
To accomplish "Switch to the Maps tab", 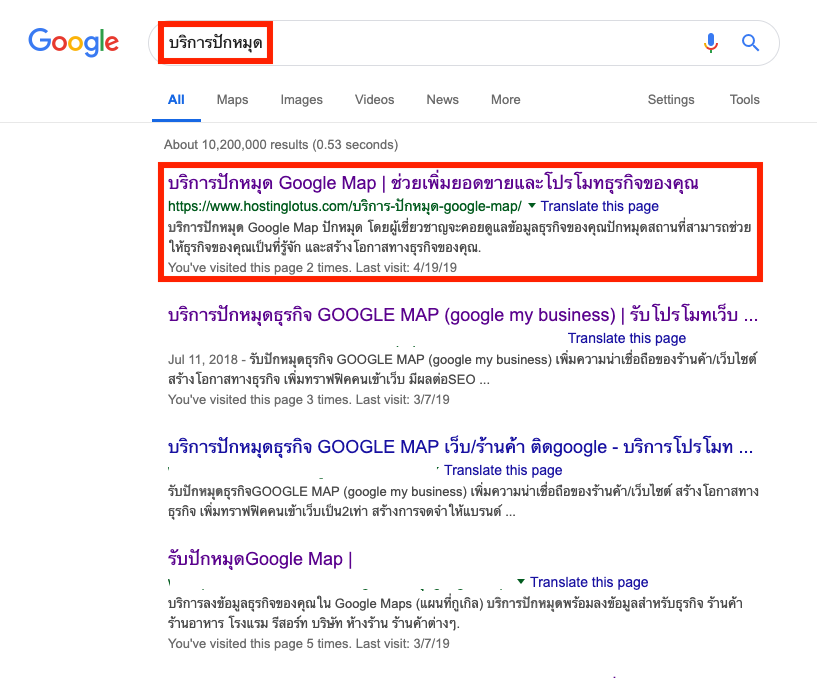I will pos(232,100).
